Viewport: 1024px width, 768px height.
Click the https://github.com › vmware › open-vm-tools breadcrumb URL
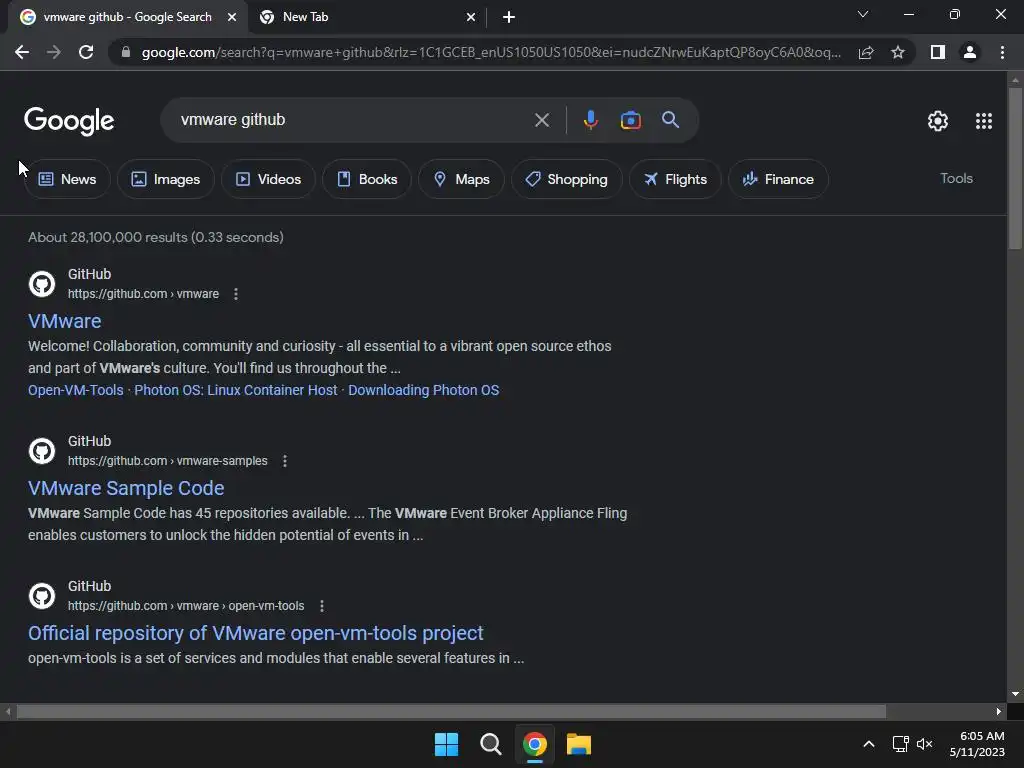point(186,606)
